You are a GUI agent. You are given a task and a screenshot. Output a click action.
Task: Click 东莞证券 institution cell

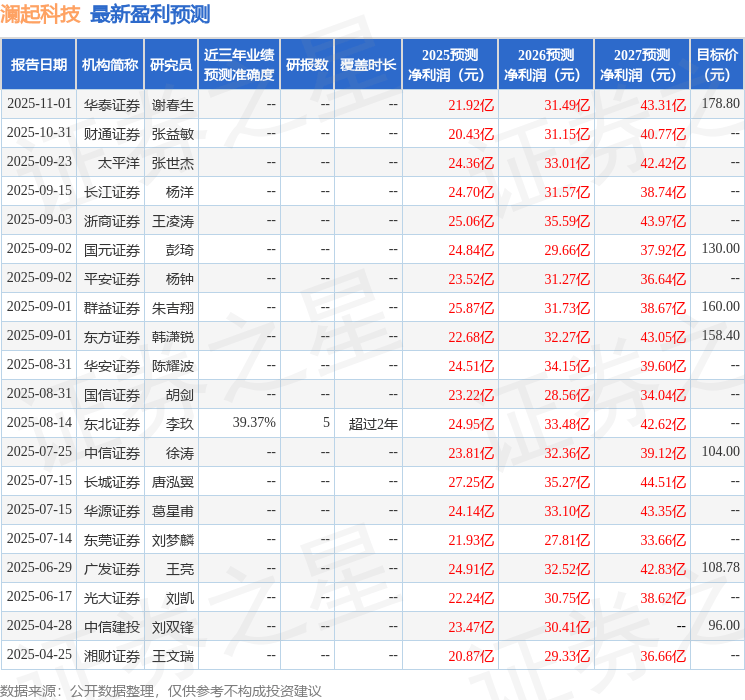[x=112, y=540]
